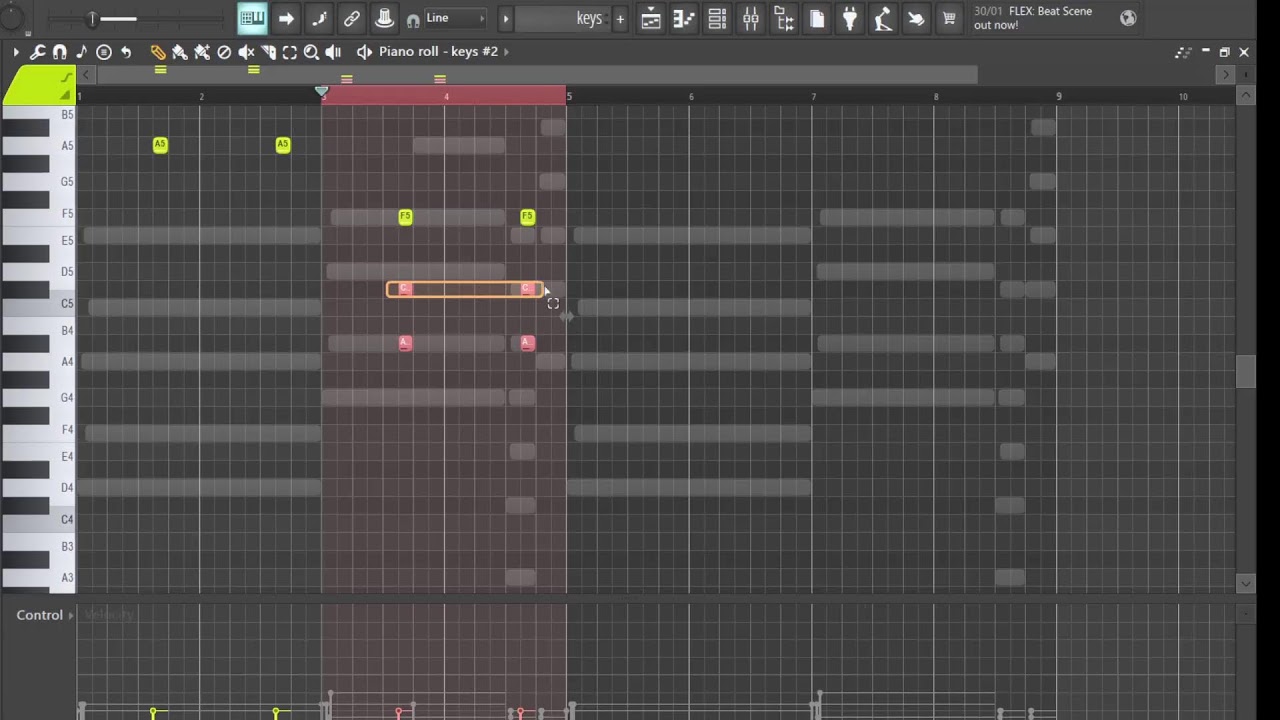This screenshot has width=1280, height=720.
Task: Click the global snap magnet icon
Action: click(x=412, y=20)
